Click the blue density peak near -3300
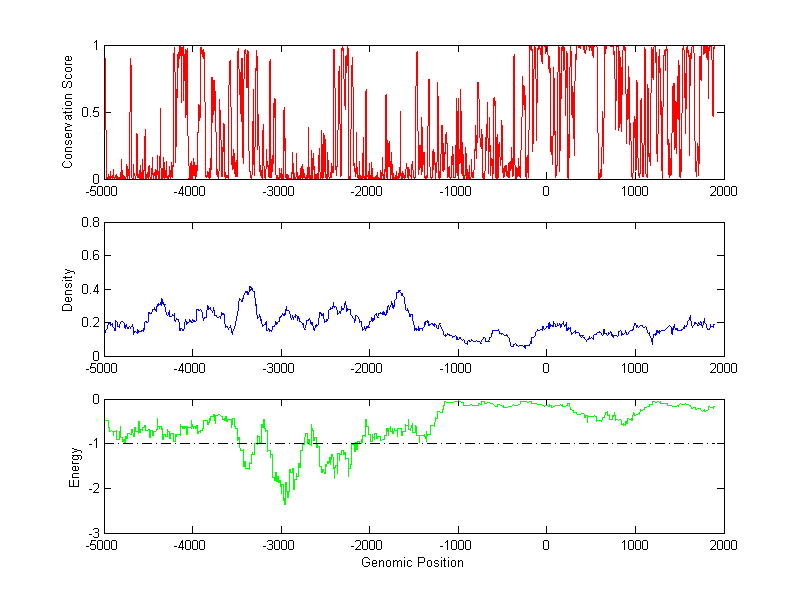 (x=251, y=287)
